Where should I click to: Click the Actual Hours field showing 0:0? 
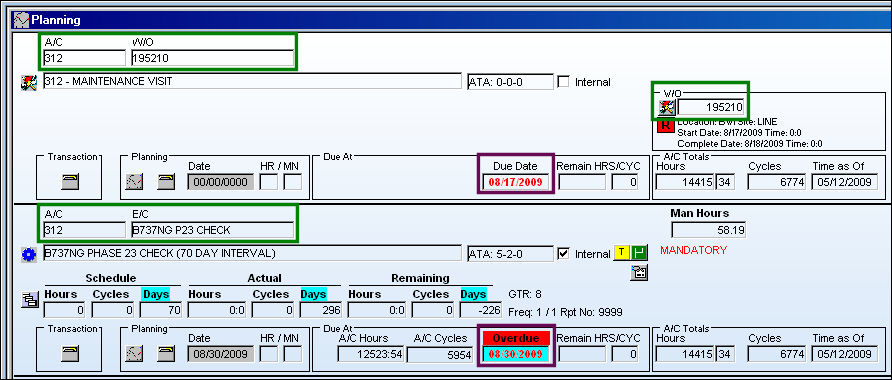218,310
